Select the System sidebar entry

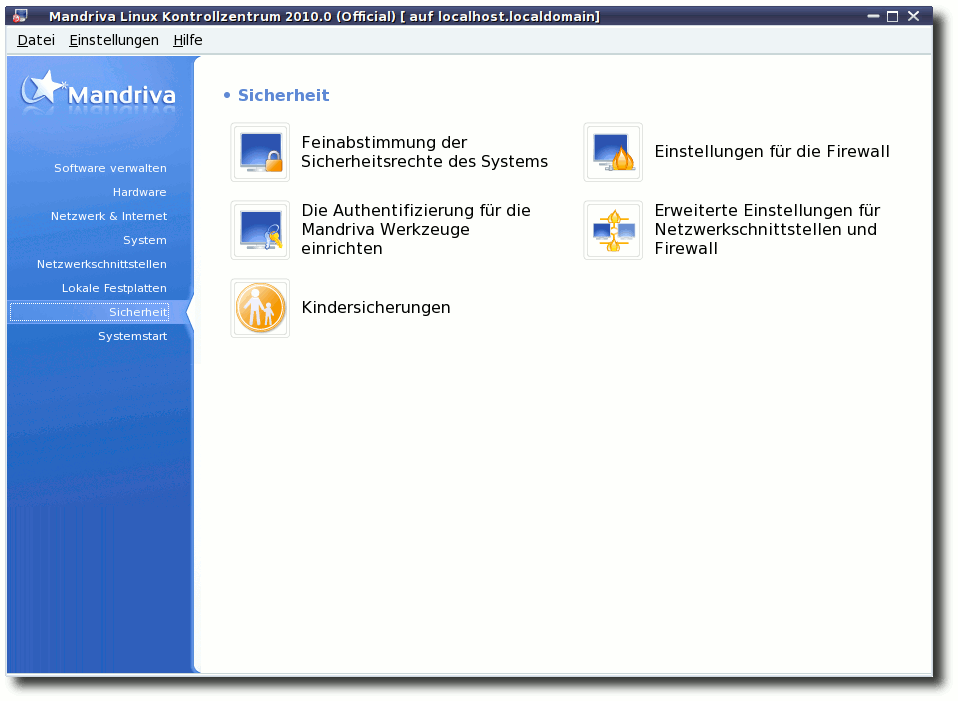coord(145,240)
